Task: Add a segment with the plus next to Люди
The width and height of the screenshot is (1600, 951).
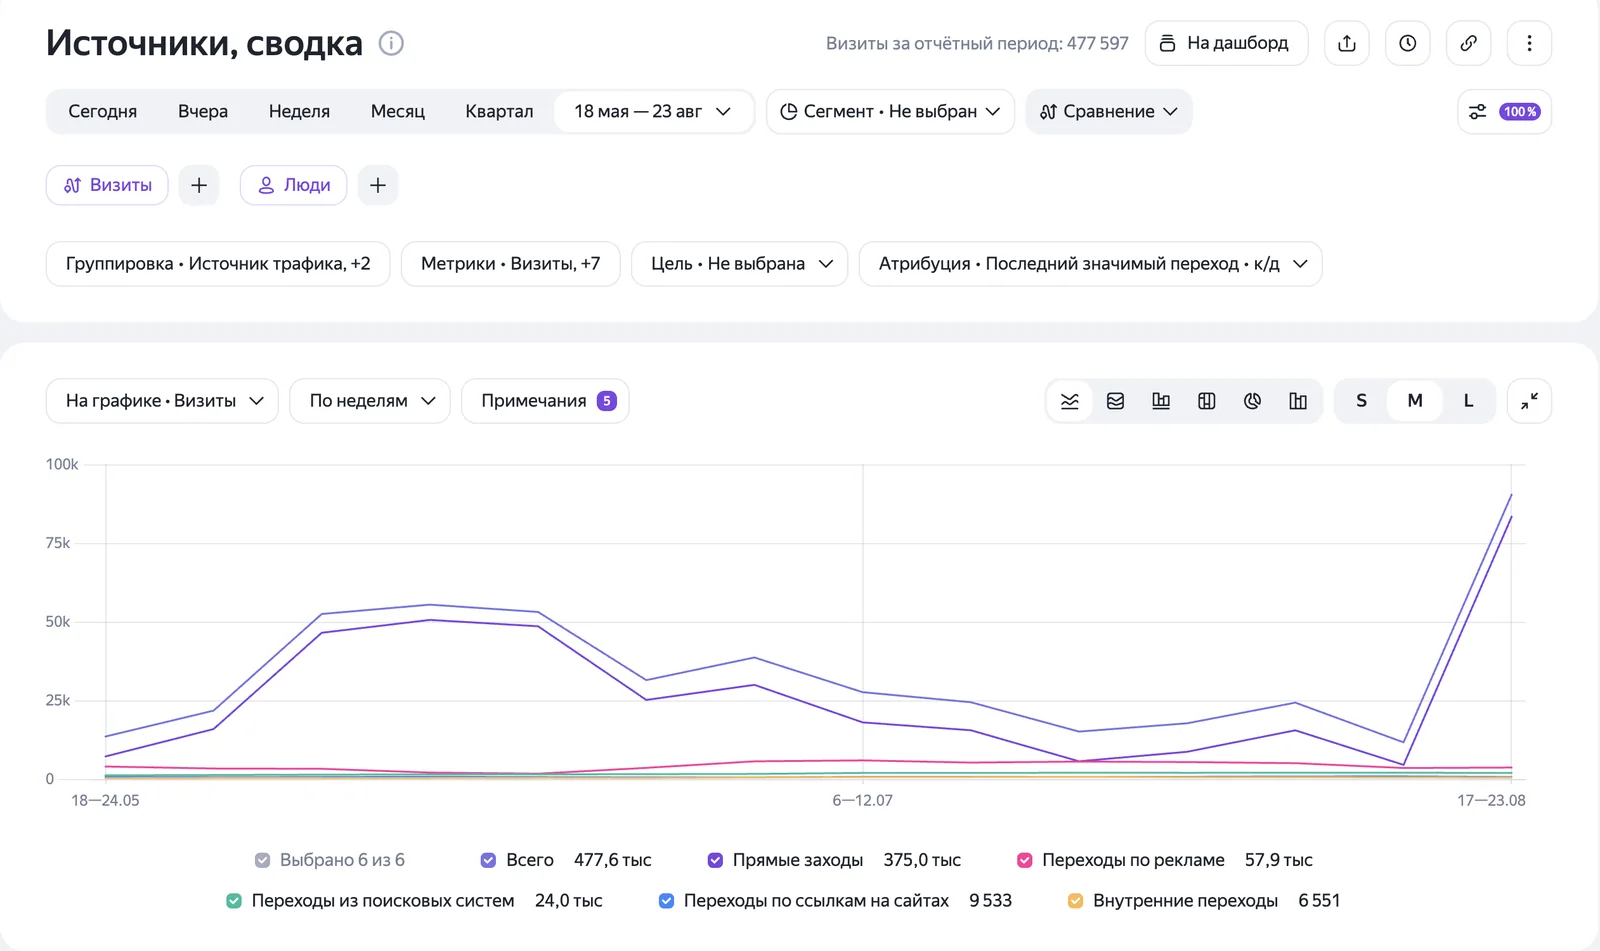Action: [378, 185]
